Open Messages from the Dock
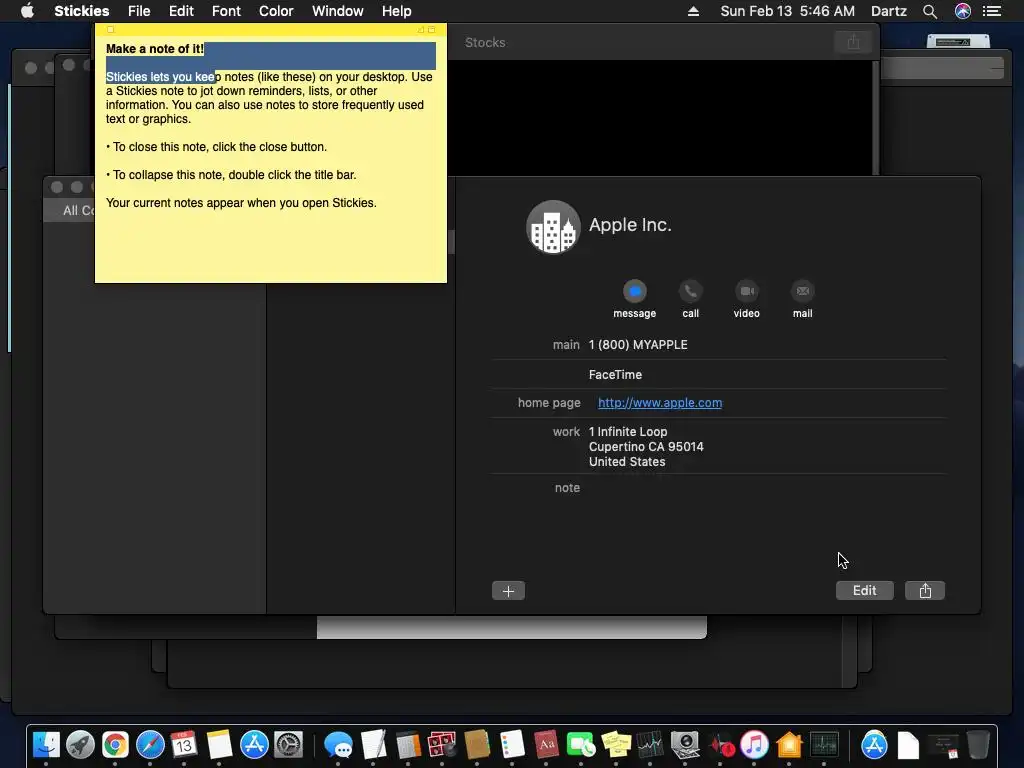The image size is (1024, 768). (x=338, y=744)
